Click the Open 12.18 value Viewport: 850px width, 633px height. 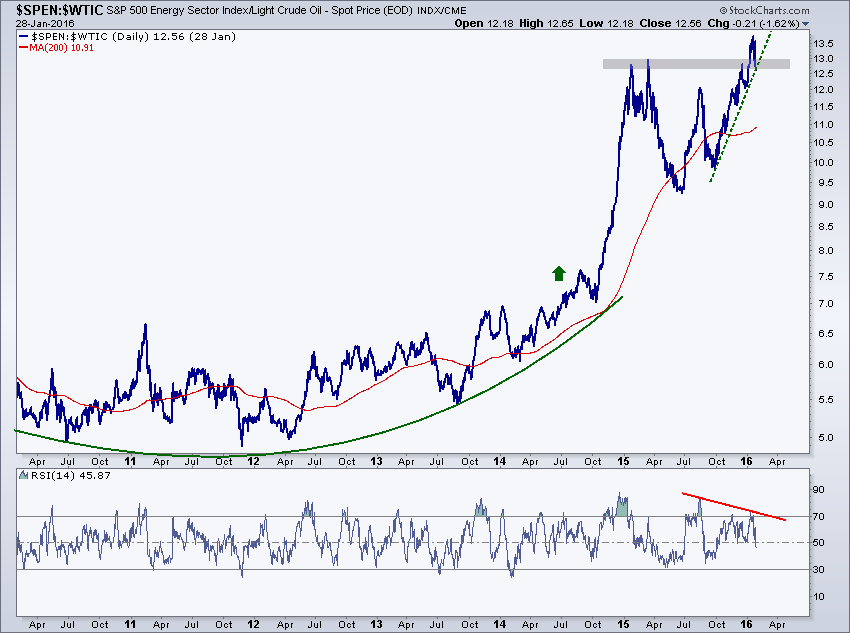[x=484, y=23]
